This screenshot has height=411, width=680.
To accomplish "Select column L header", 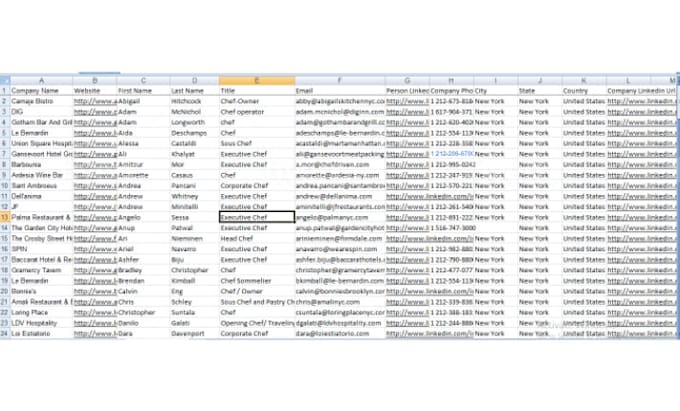I will [628, 81].
